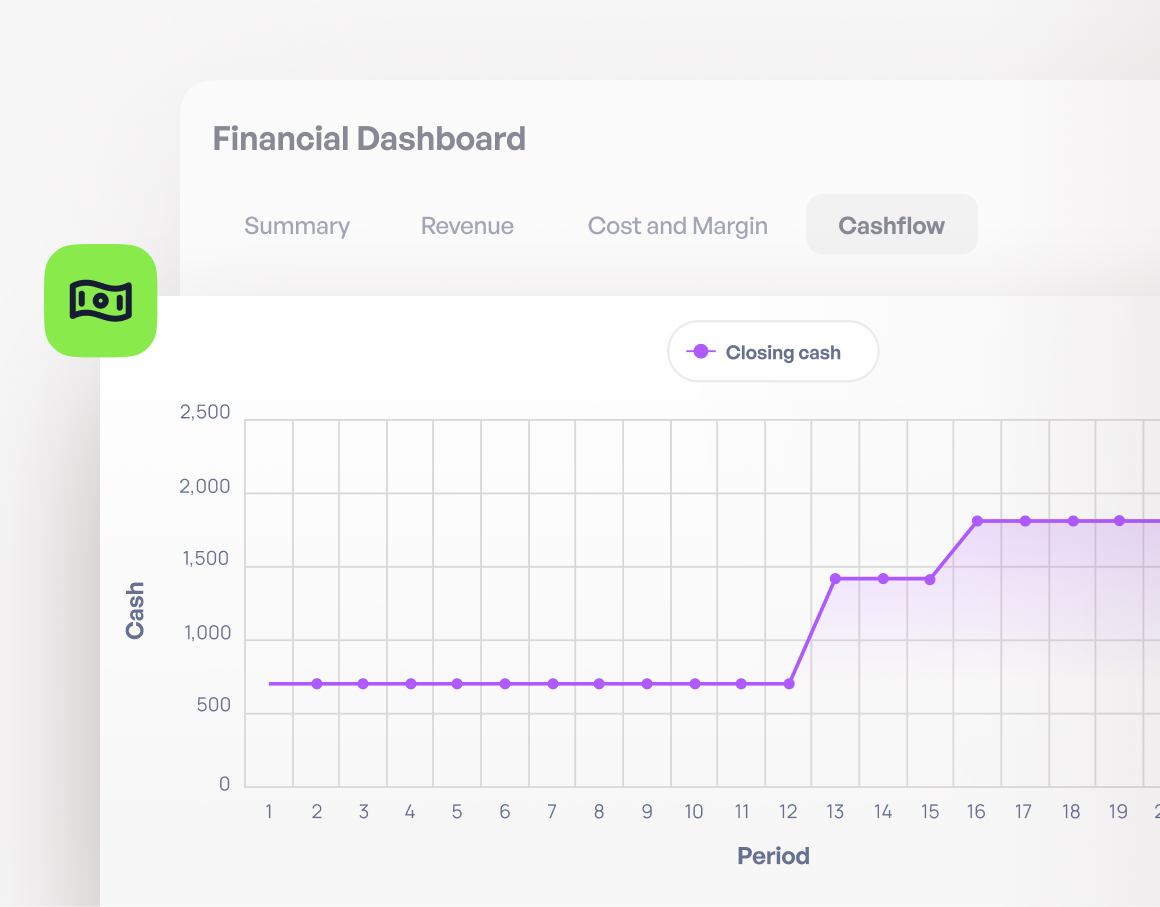
Task: Click the purple legend marker dot
Action: [x=700, y=352]
